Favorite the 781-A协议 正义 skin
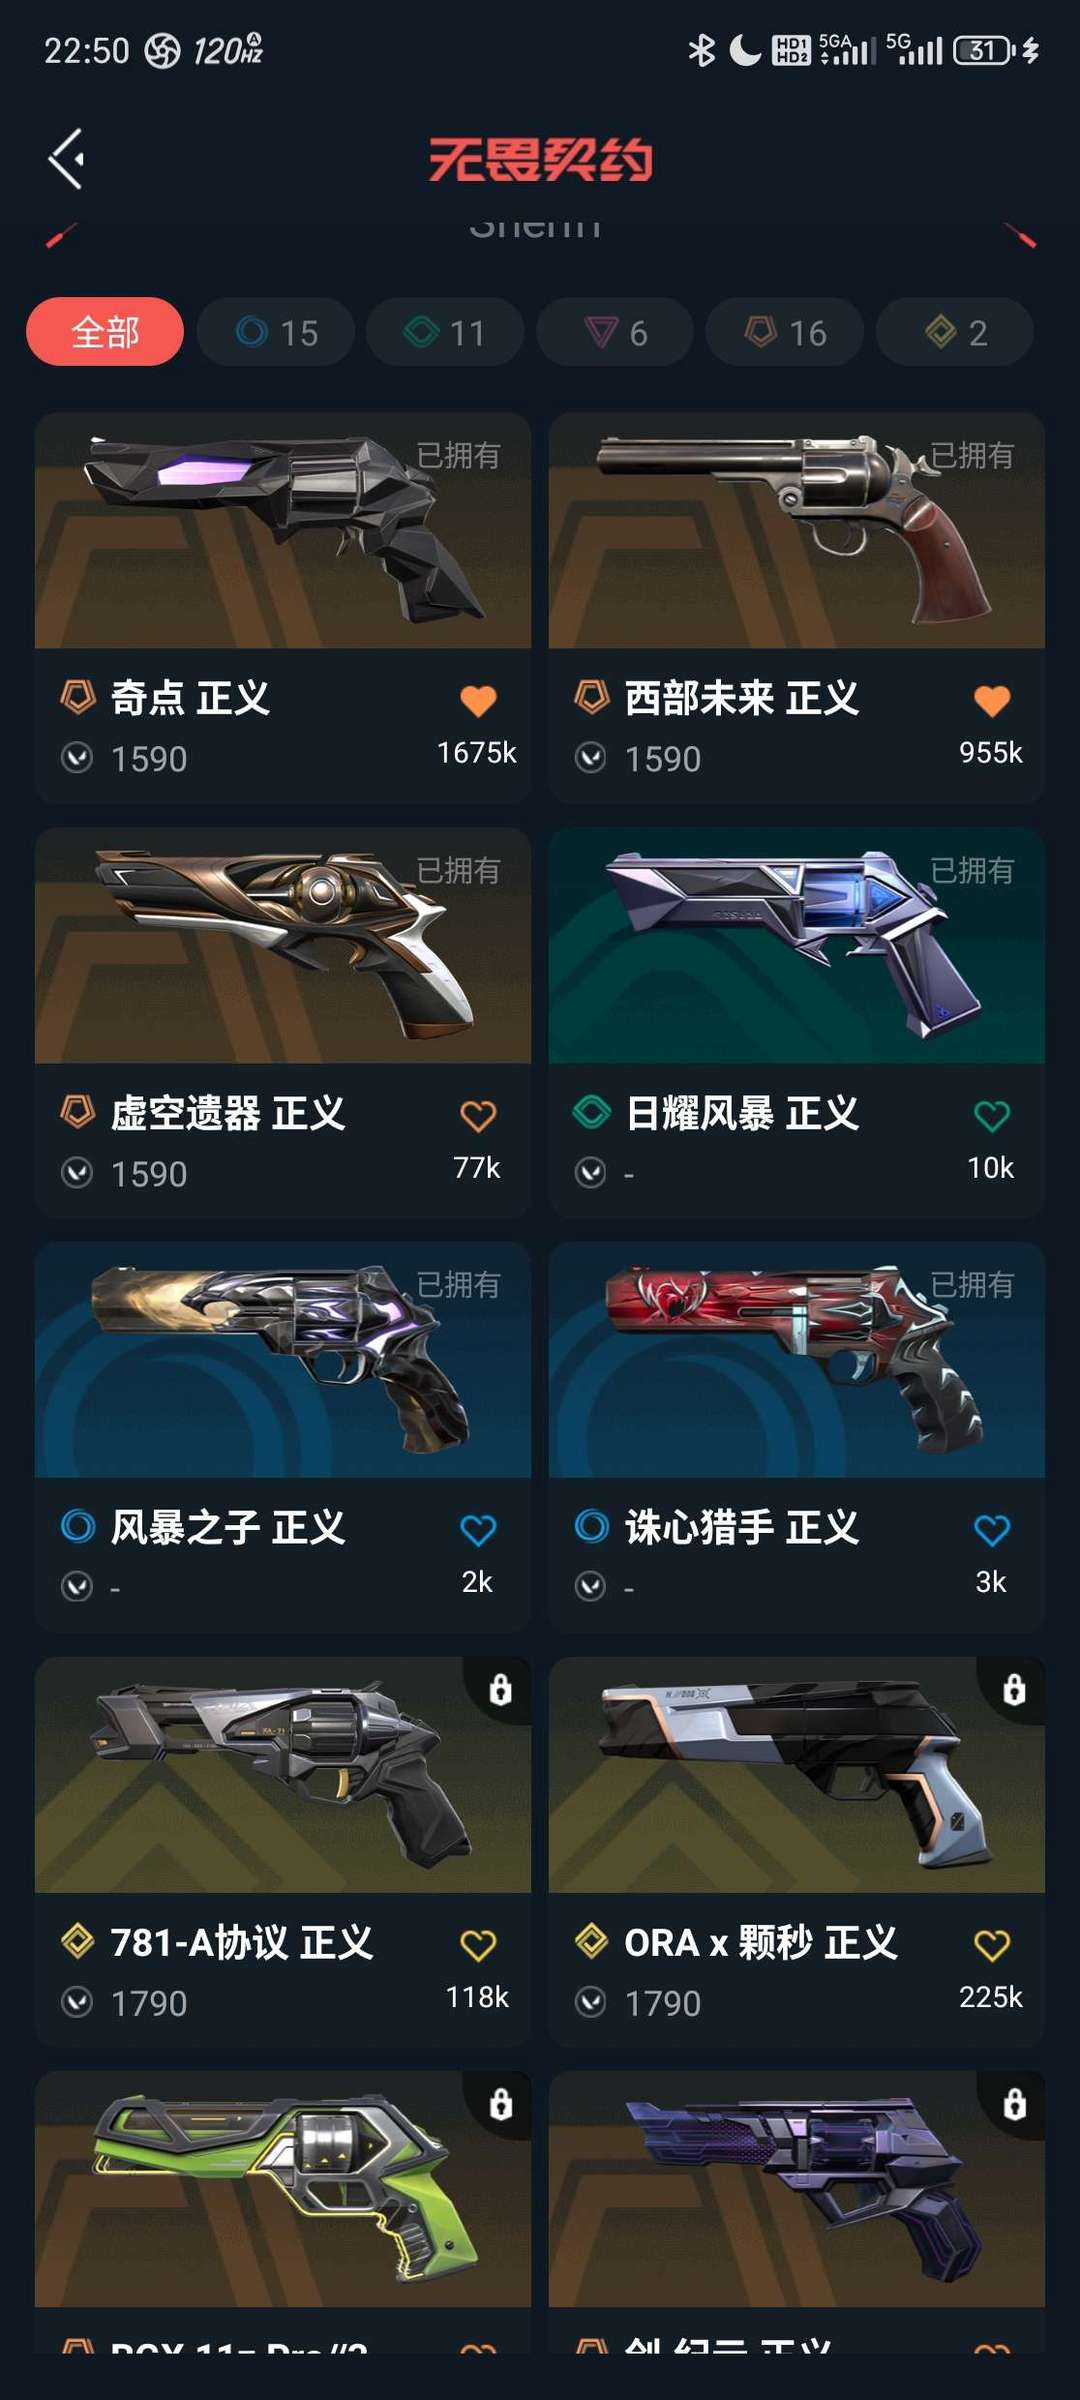The width and height of the screenshot is (1080, 2400). [478, 1945]
